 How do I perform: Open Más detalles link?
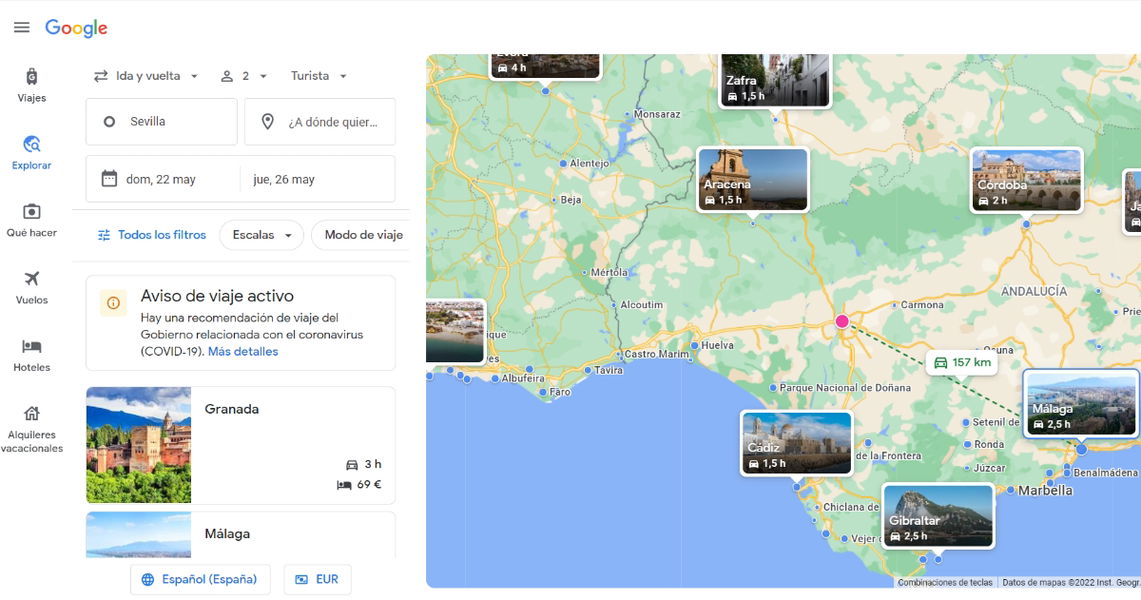[x=243, y=351]
